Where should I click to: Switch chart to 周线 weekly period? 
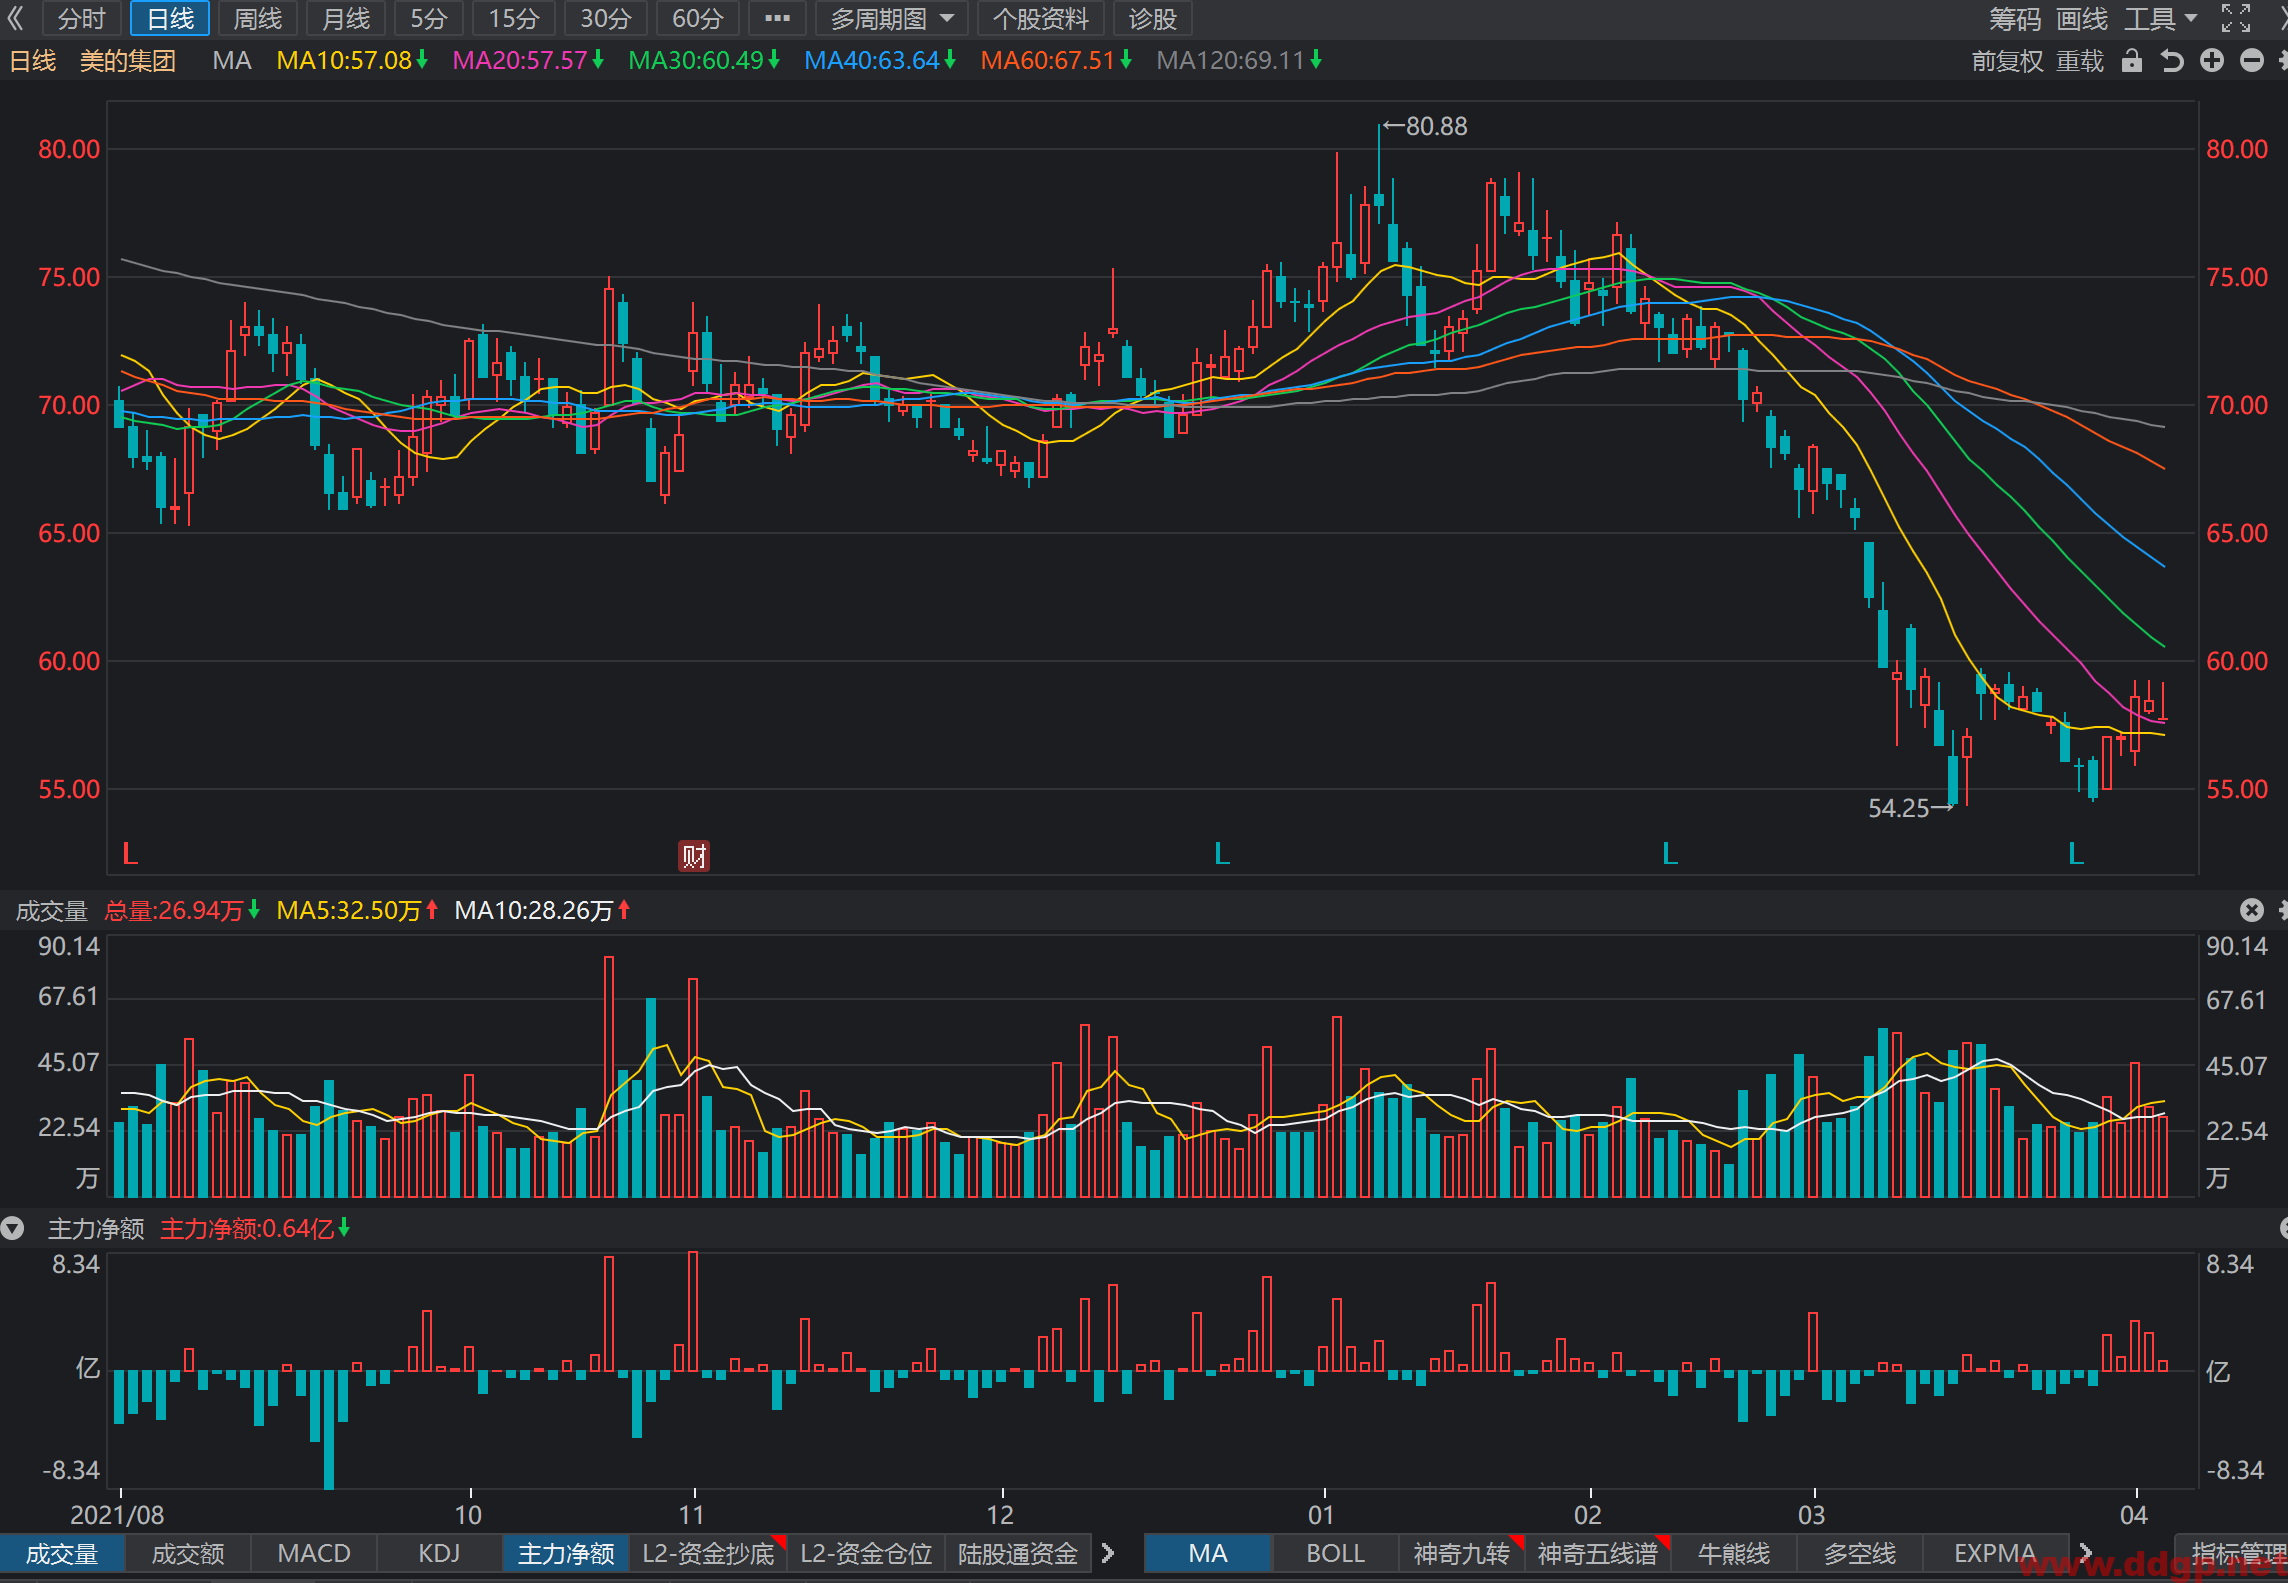(x=257, y=18)
